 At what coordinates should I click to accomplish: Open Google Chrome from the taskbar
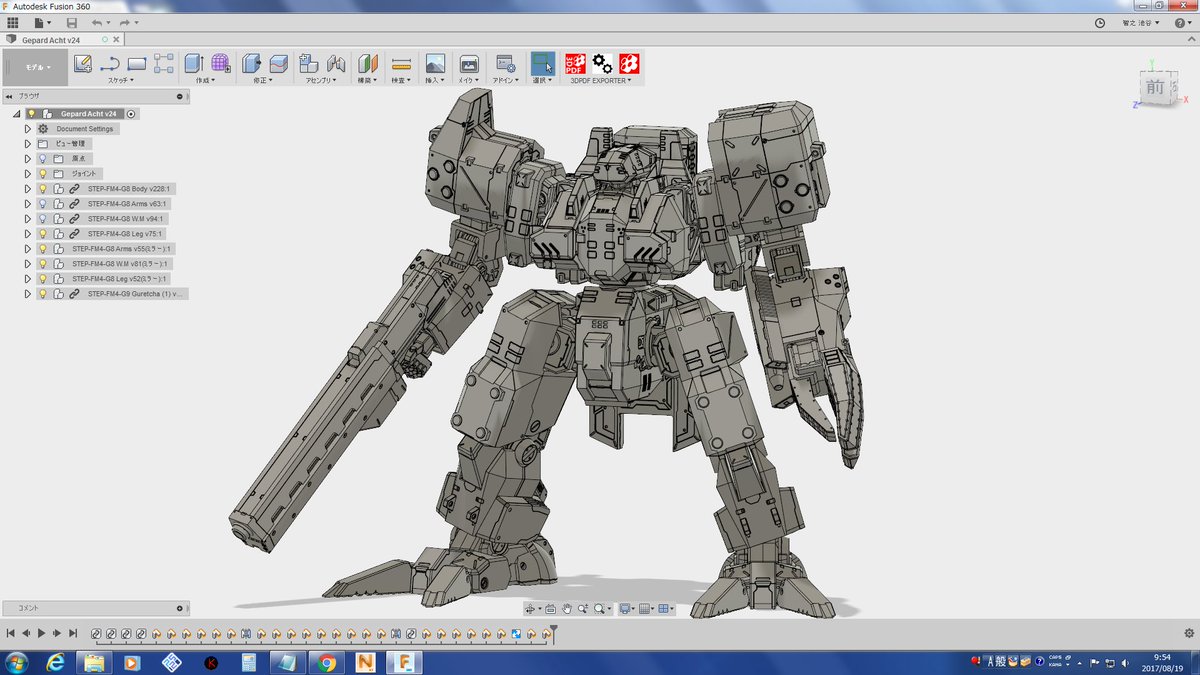click(x=326, y=662)
